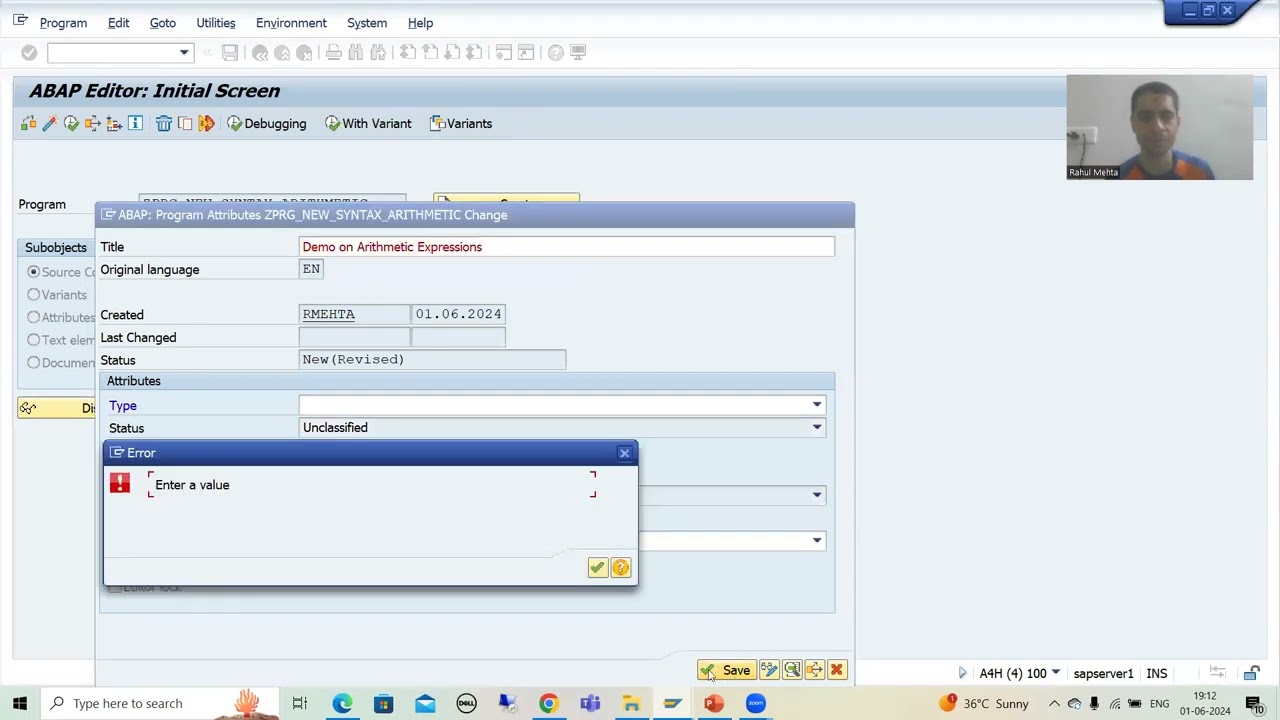Open Zoom from the taskbar
The width and height of the screenshot is (1280, 720).
point(755,704)
